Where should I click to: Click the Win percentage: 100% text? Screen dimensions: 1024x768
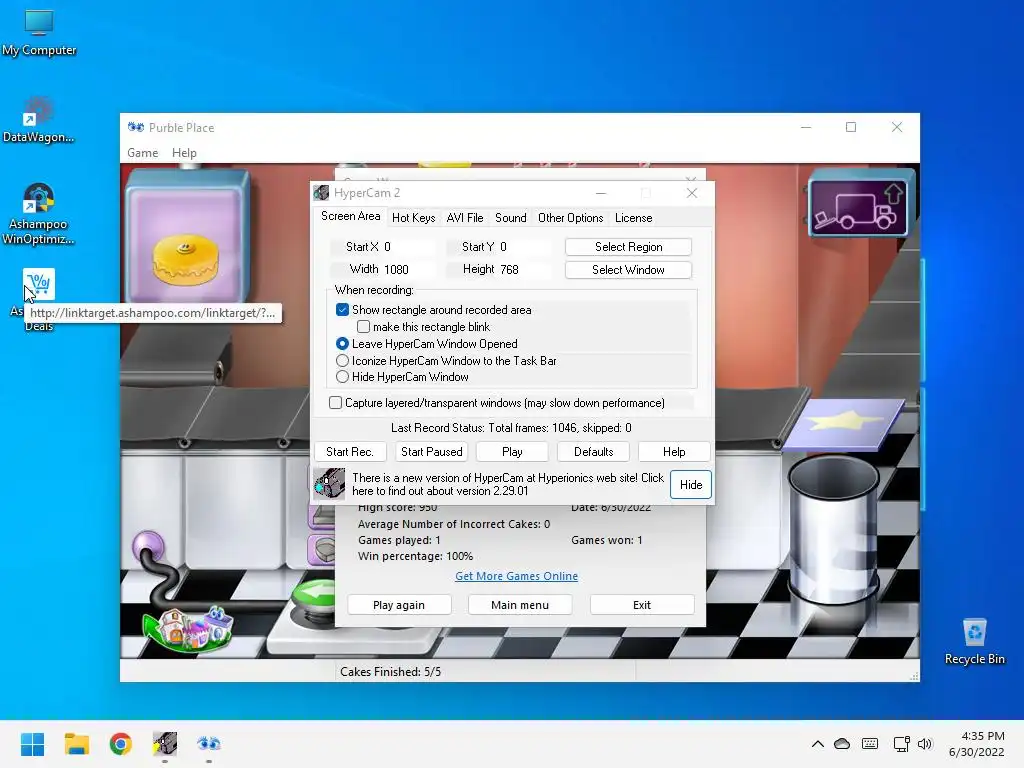415,556
